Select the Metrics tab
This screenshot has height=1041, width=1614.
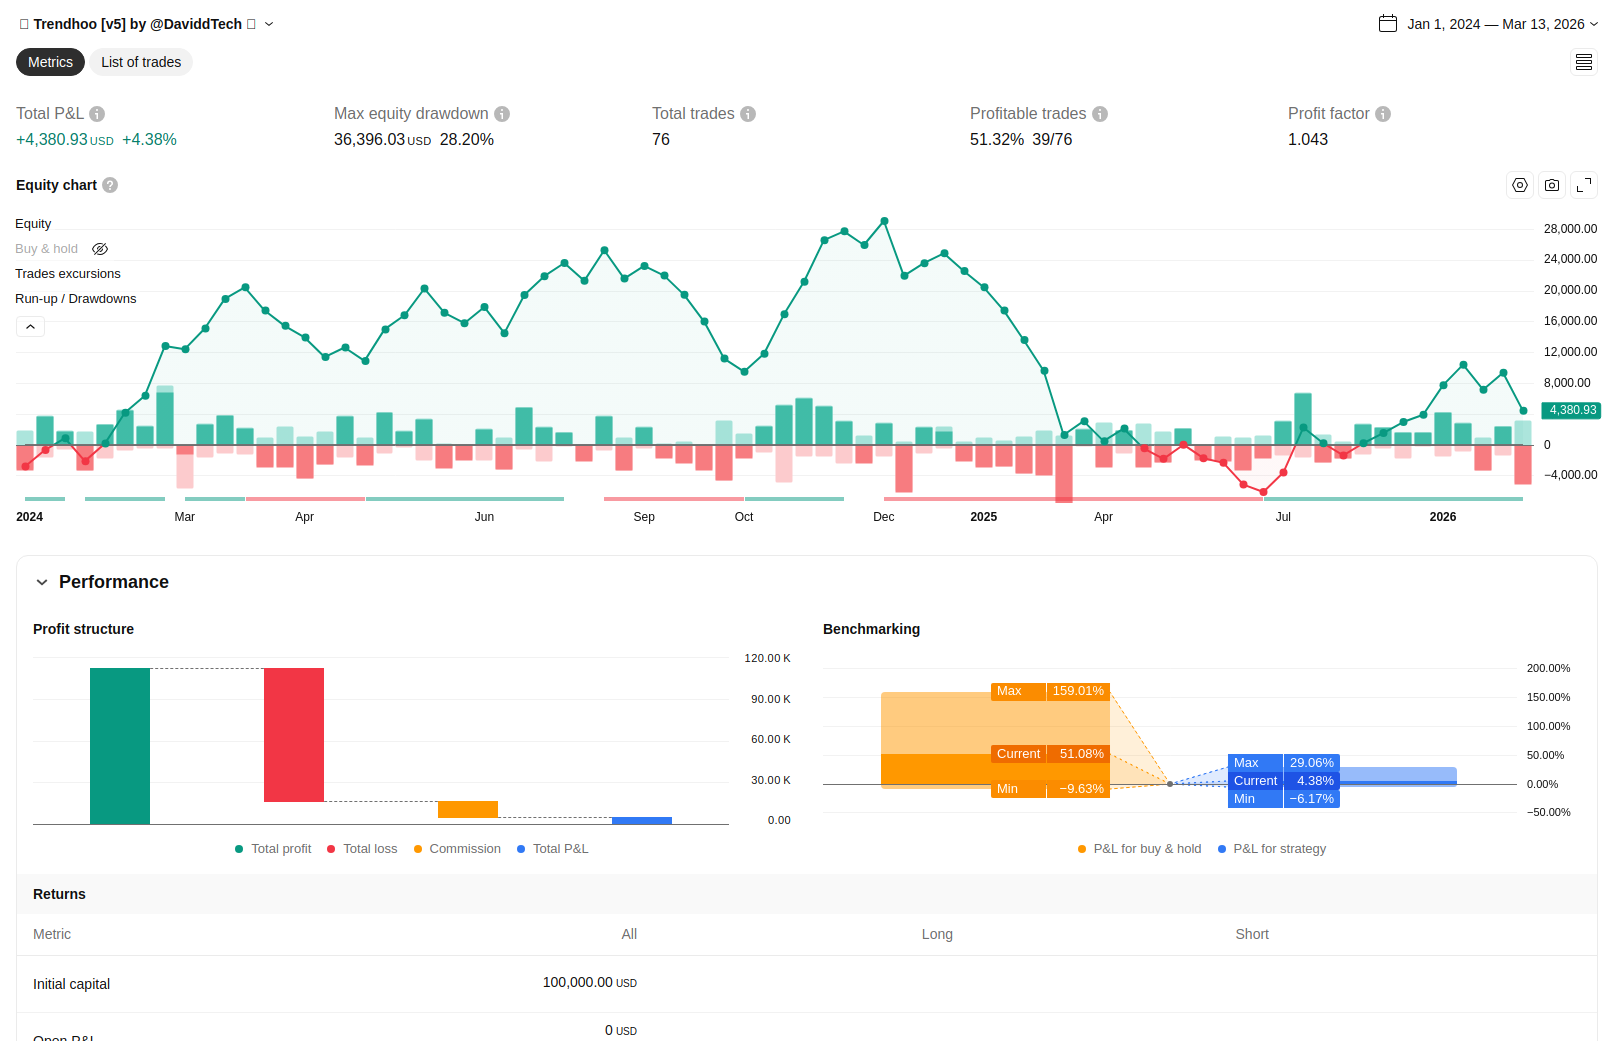[50, 62]
